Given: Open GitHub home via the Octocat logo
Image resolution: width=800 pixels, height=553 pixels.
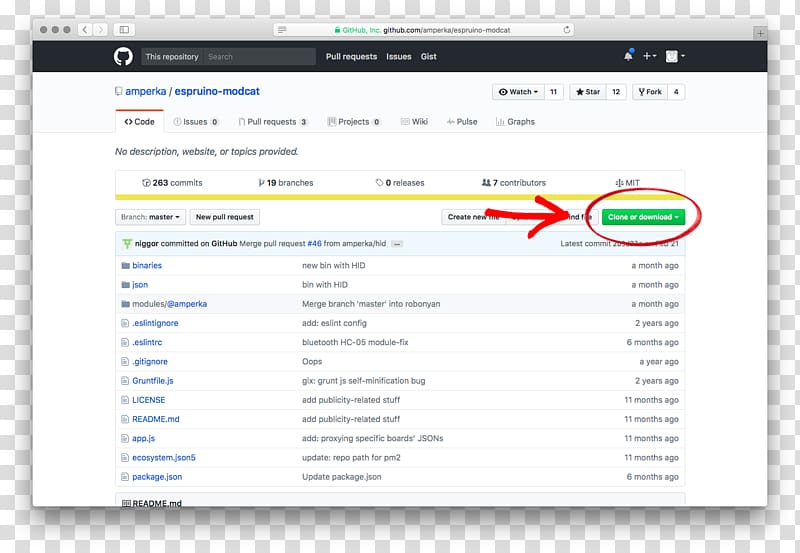Looking at the screenshot, I should point(123,57).
